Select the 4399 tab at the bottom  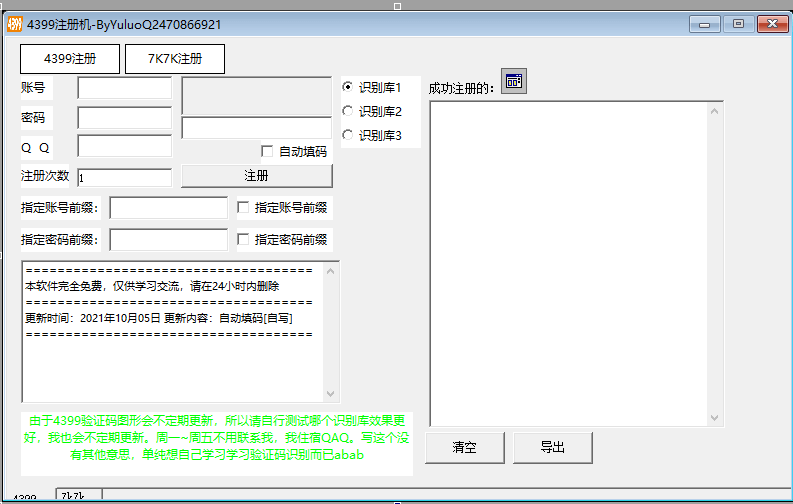coord(26,497)
